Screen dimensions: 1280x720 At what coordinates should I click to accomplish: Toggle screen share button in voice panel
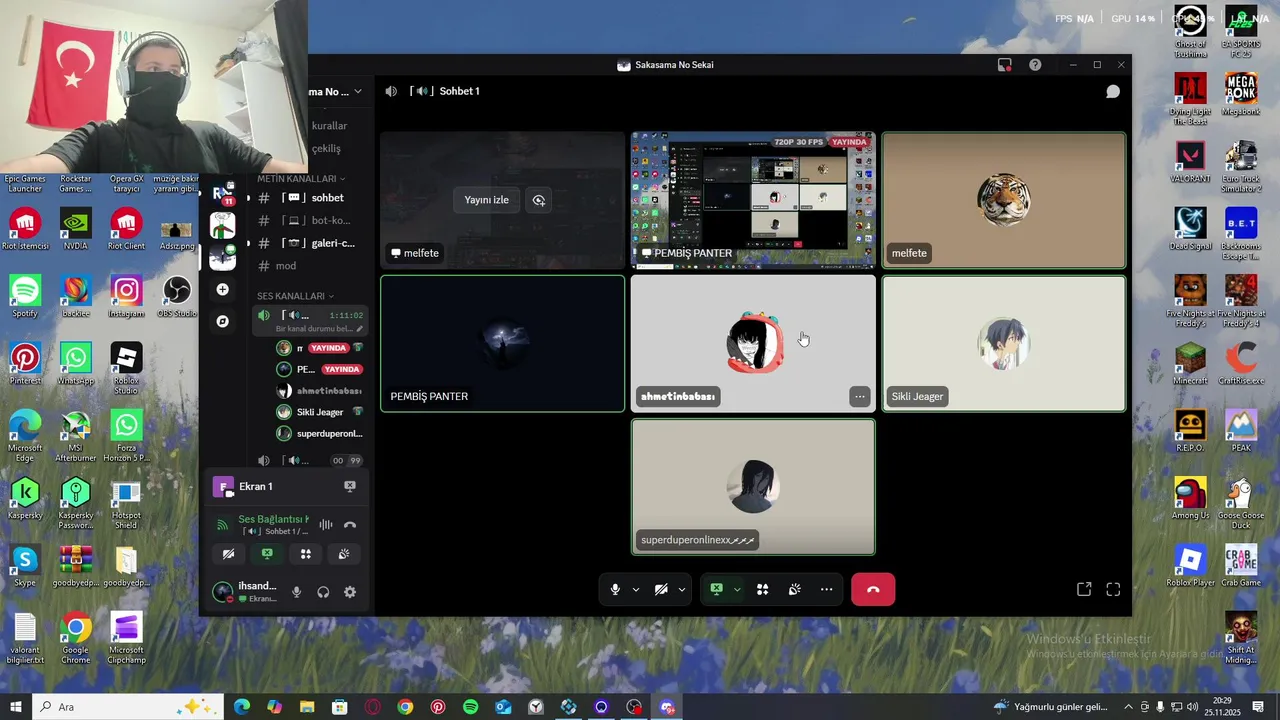coord(267,554)
